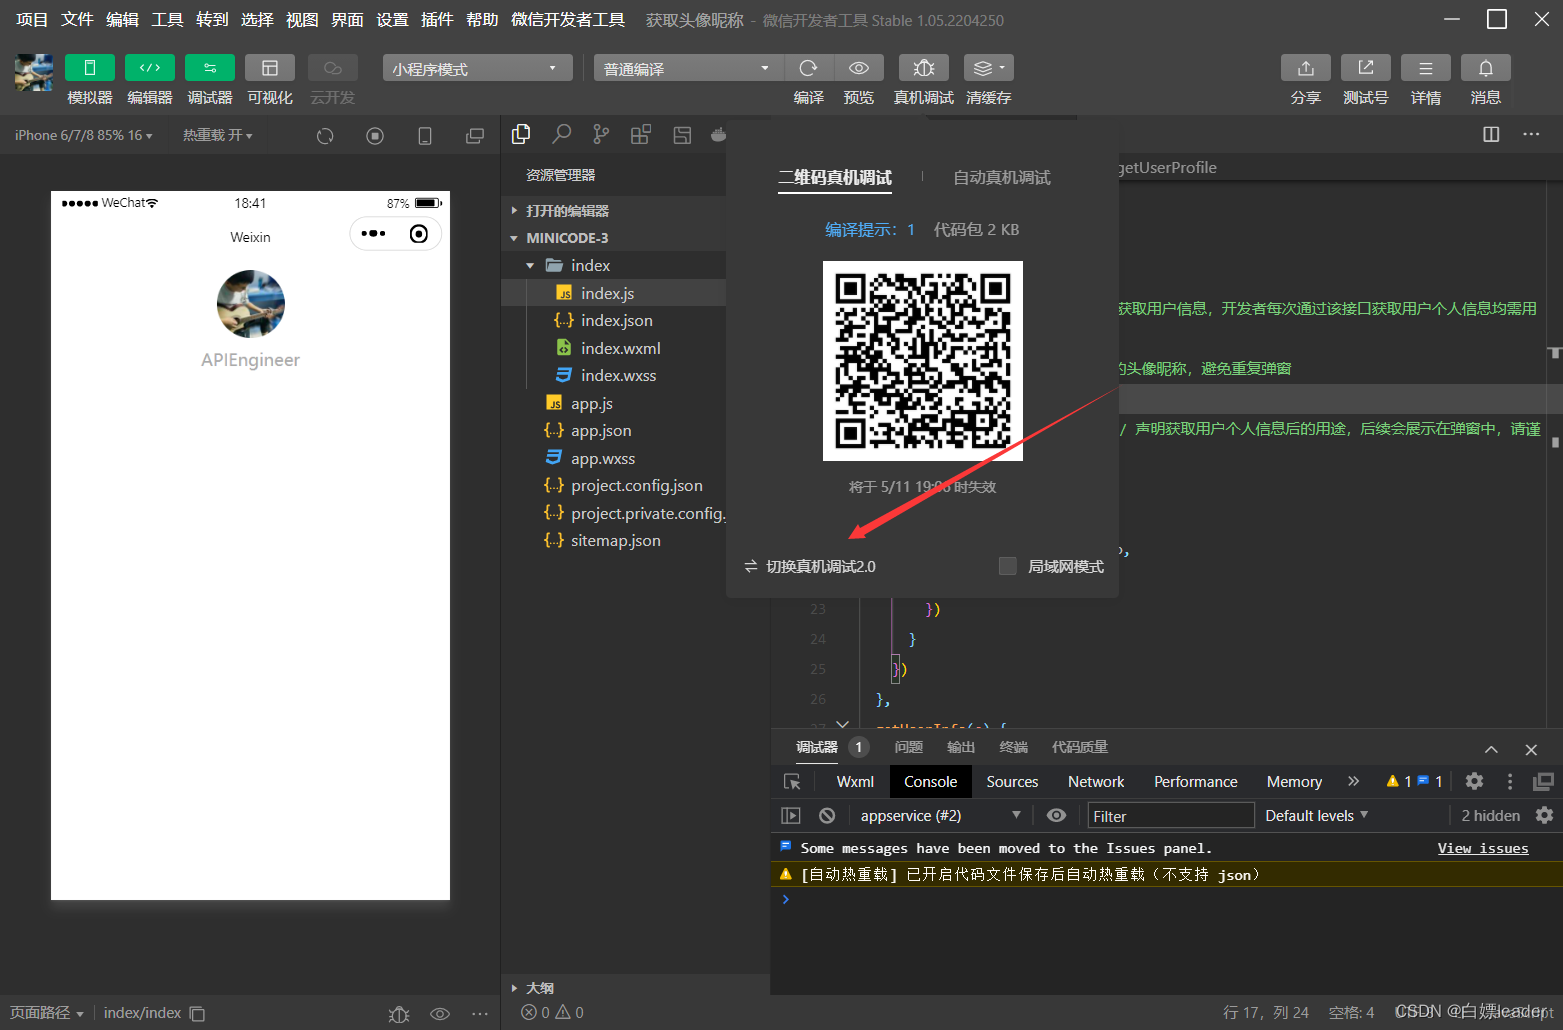Screen dimensions: 1563x1030
Task: Click the console Filter input field
Action: tap(1171, 816)
